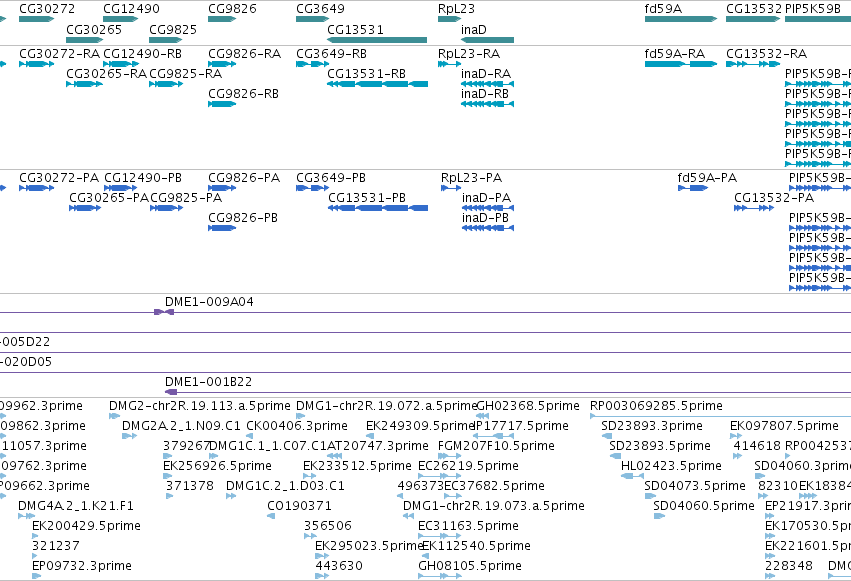Image resolution: width=851 pixels, height=581 pixels.
Task: Select transcript CG3649-RB
Action: tap(313, 64)
